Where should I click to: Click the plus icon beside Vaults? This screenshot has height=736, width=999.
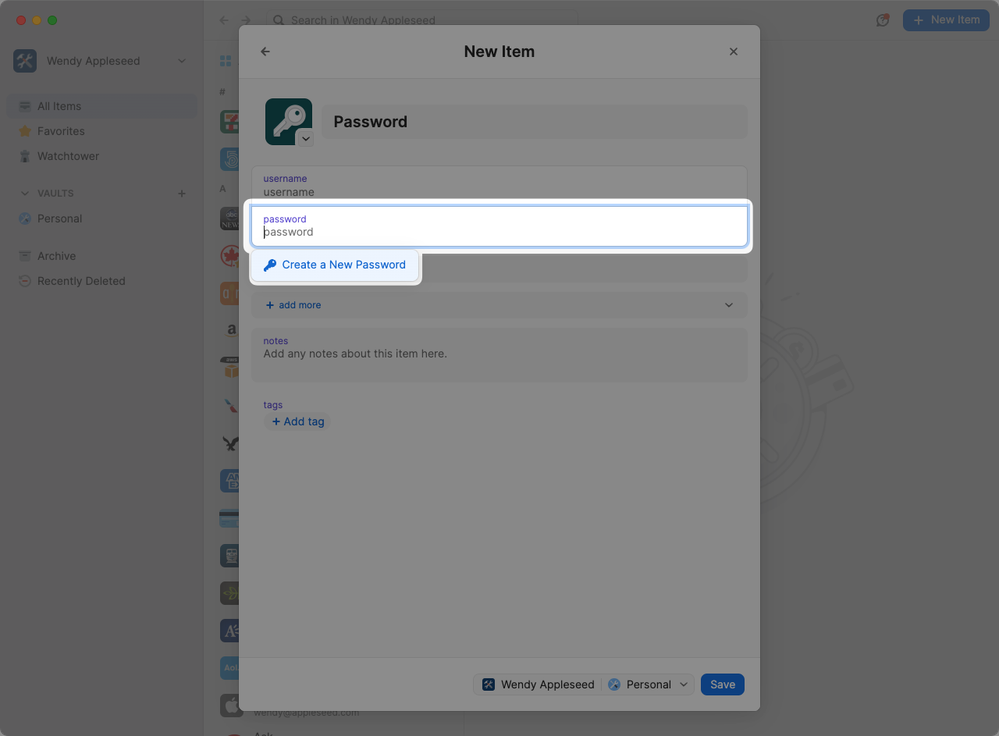point(181,193)
